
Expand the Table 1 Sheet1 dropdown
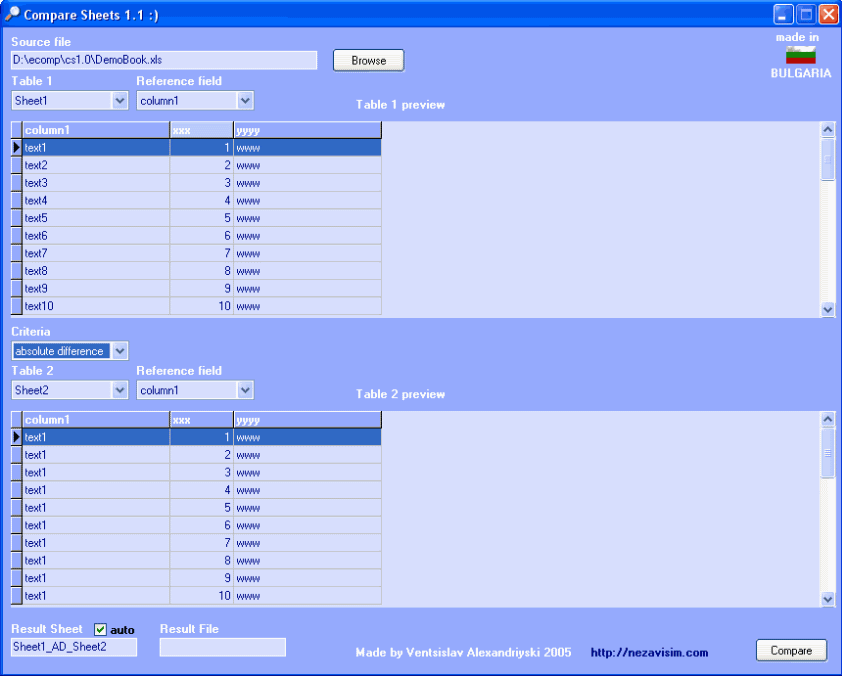coord(120,100)
